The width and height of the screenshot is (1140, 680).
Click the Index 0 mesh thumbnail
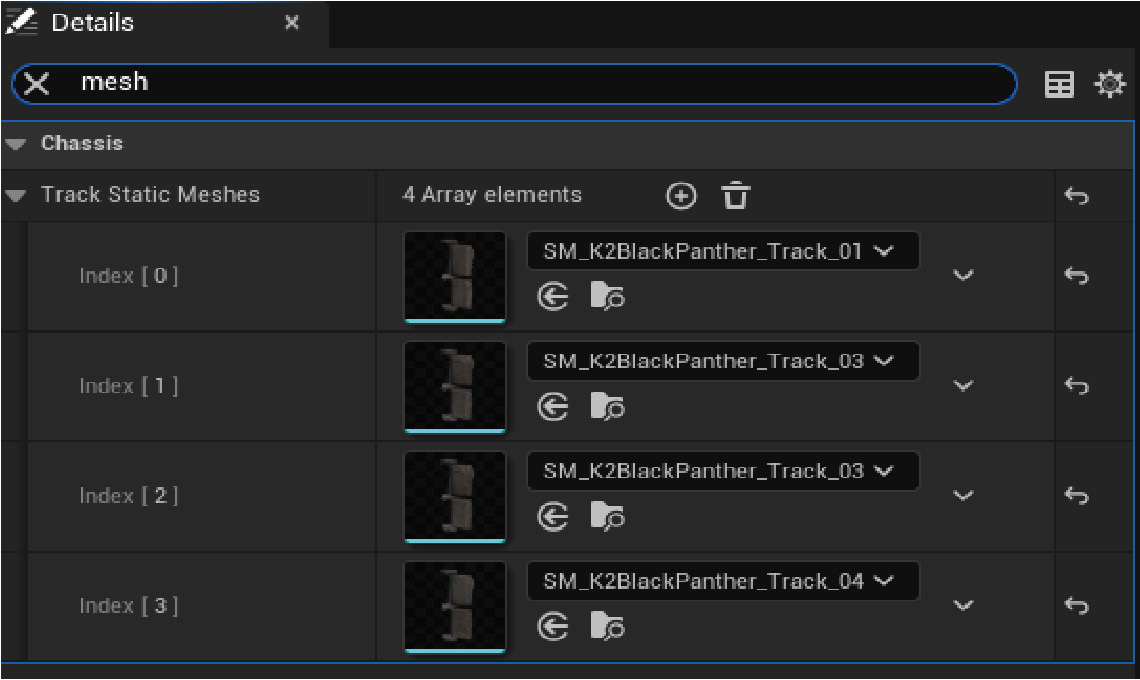pyautogui.click(x=455, y=277)
